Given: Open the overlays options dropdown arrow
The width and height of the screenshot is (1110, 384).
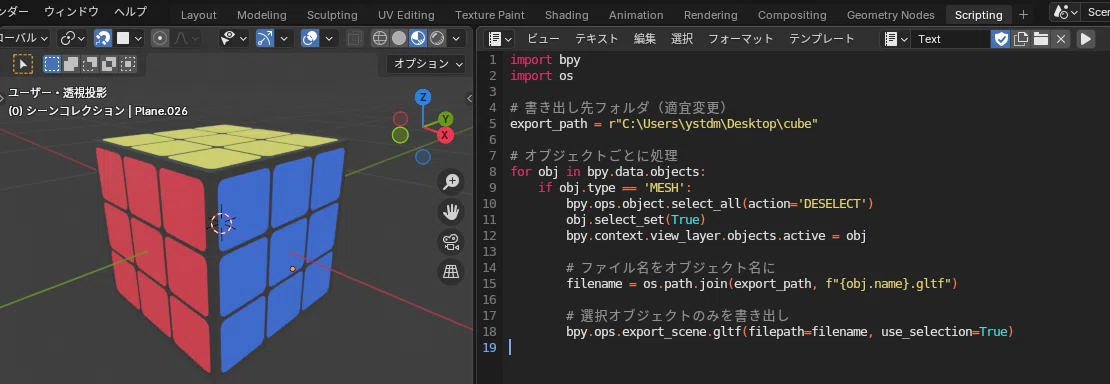Looking at the screenshot, I should (x=329, y=38).
